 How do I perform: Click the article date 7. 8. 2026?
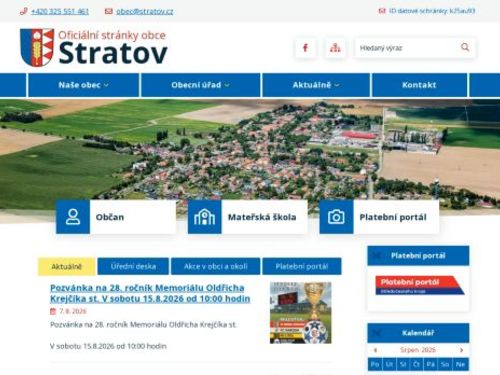(x=73, y=311)
